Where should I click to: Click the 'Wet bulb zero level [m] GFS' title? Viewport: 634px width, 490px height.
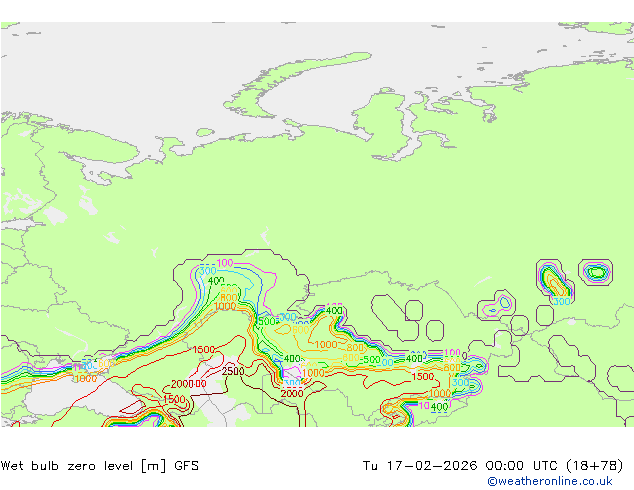[x=99, y=466]
